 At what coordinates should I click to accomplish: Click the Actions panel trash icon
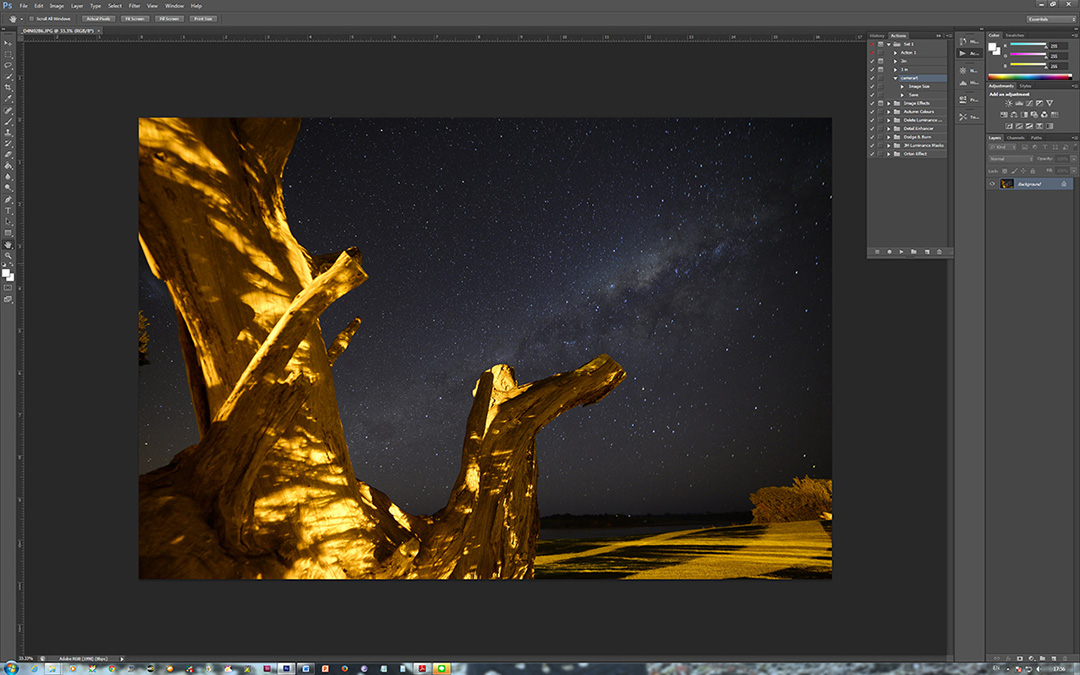click(x=939, y=251)
